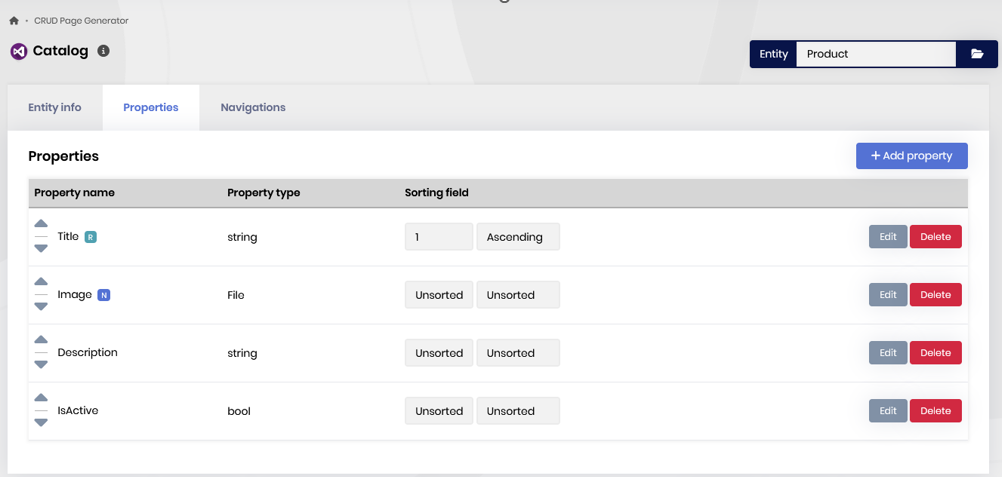Click the home icon in breadcrumb
The height and width of the screenshot is (477, 1002).
coord(14,21)
